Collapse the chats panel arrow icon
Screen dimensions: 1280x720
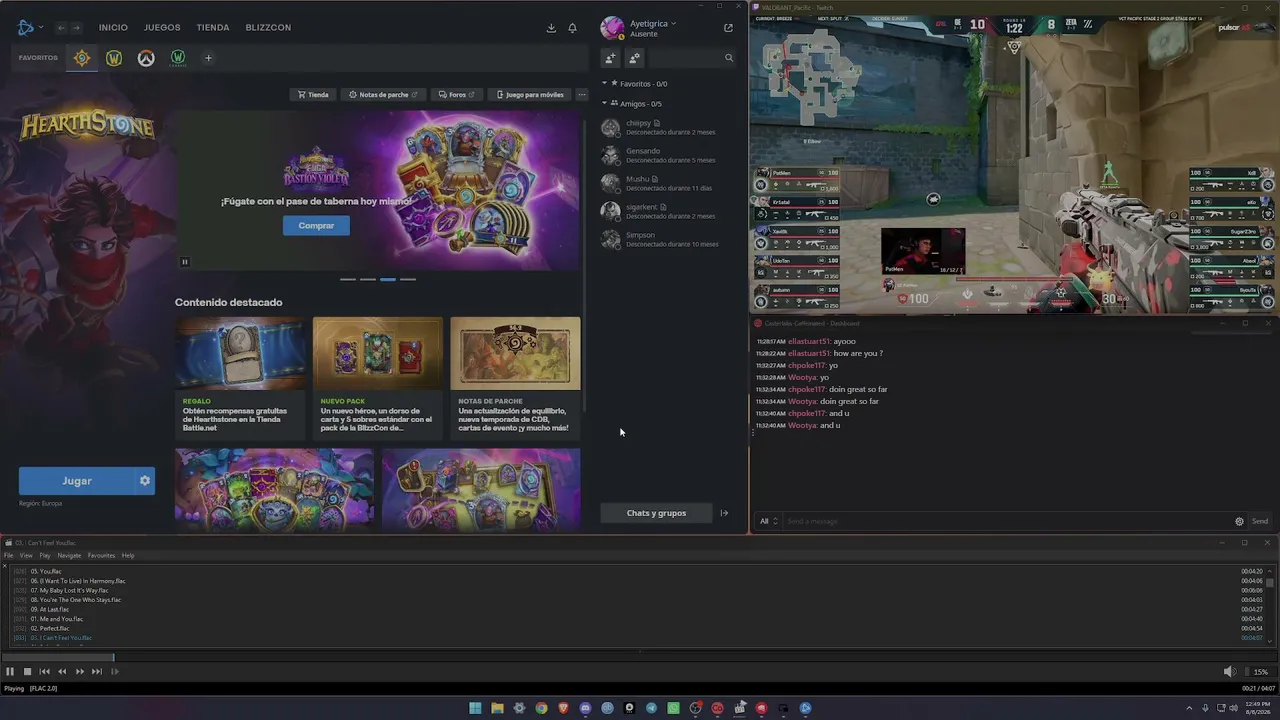[x=724, y=513]
